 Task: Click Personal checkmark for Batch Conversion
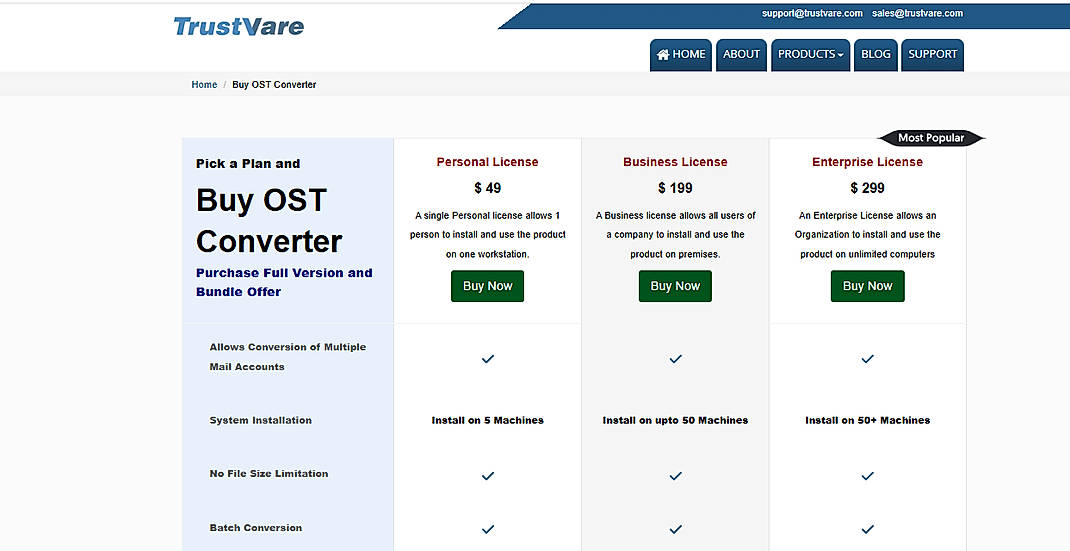pyautogui.click(x=487, y=529)
